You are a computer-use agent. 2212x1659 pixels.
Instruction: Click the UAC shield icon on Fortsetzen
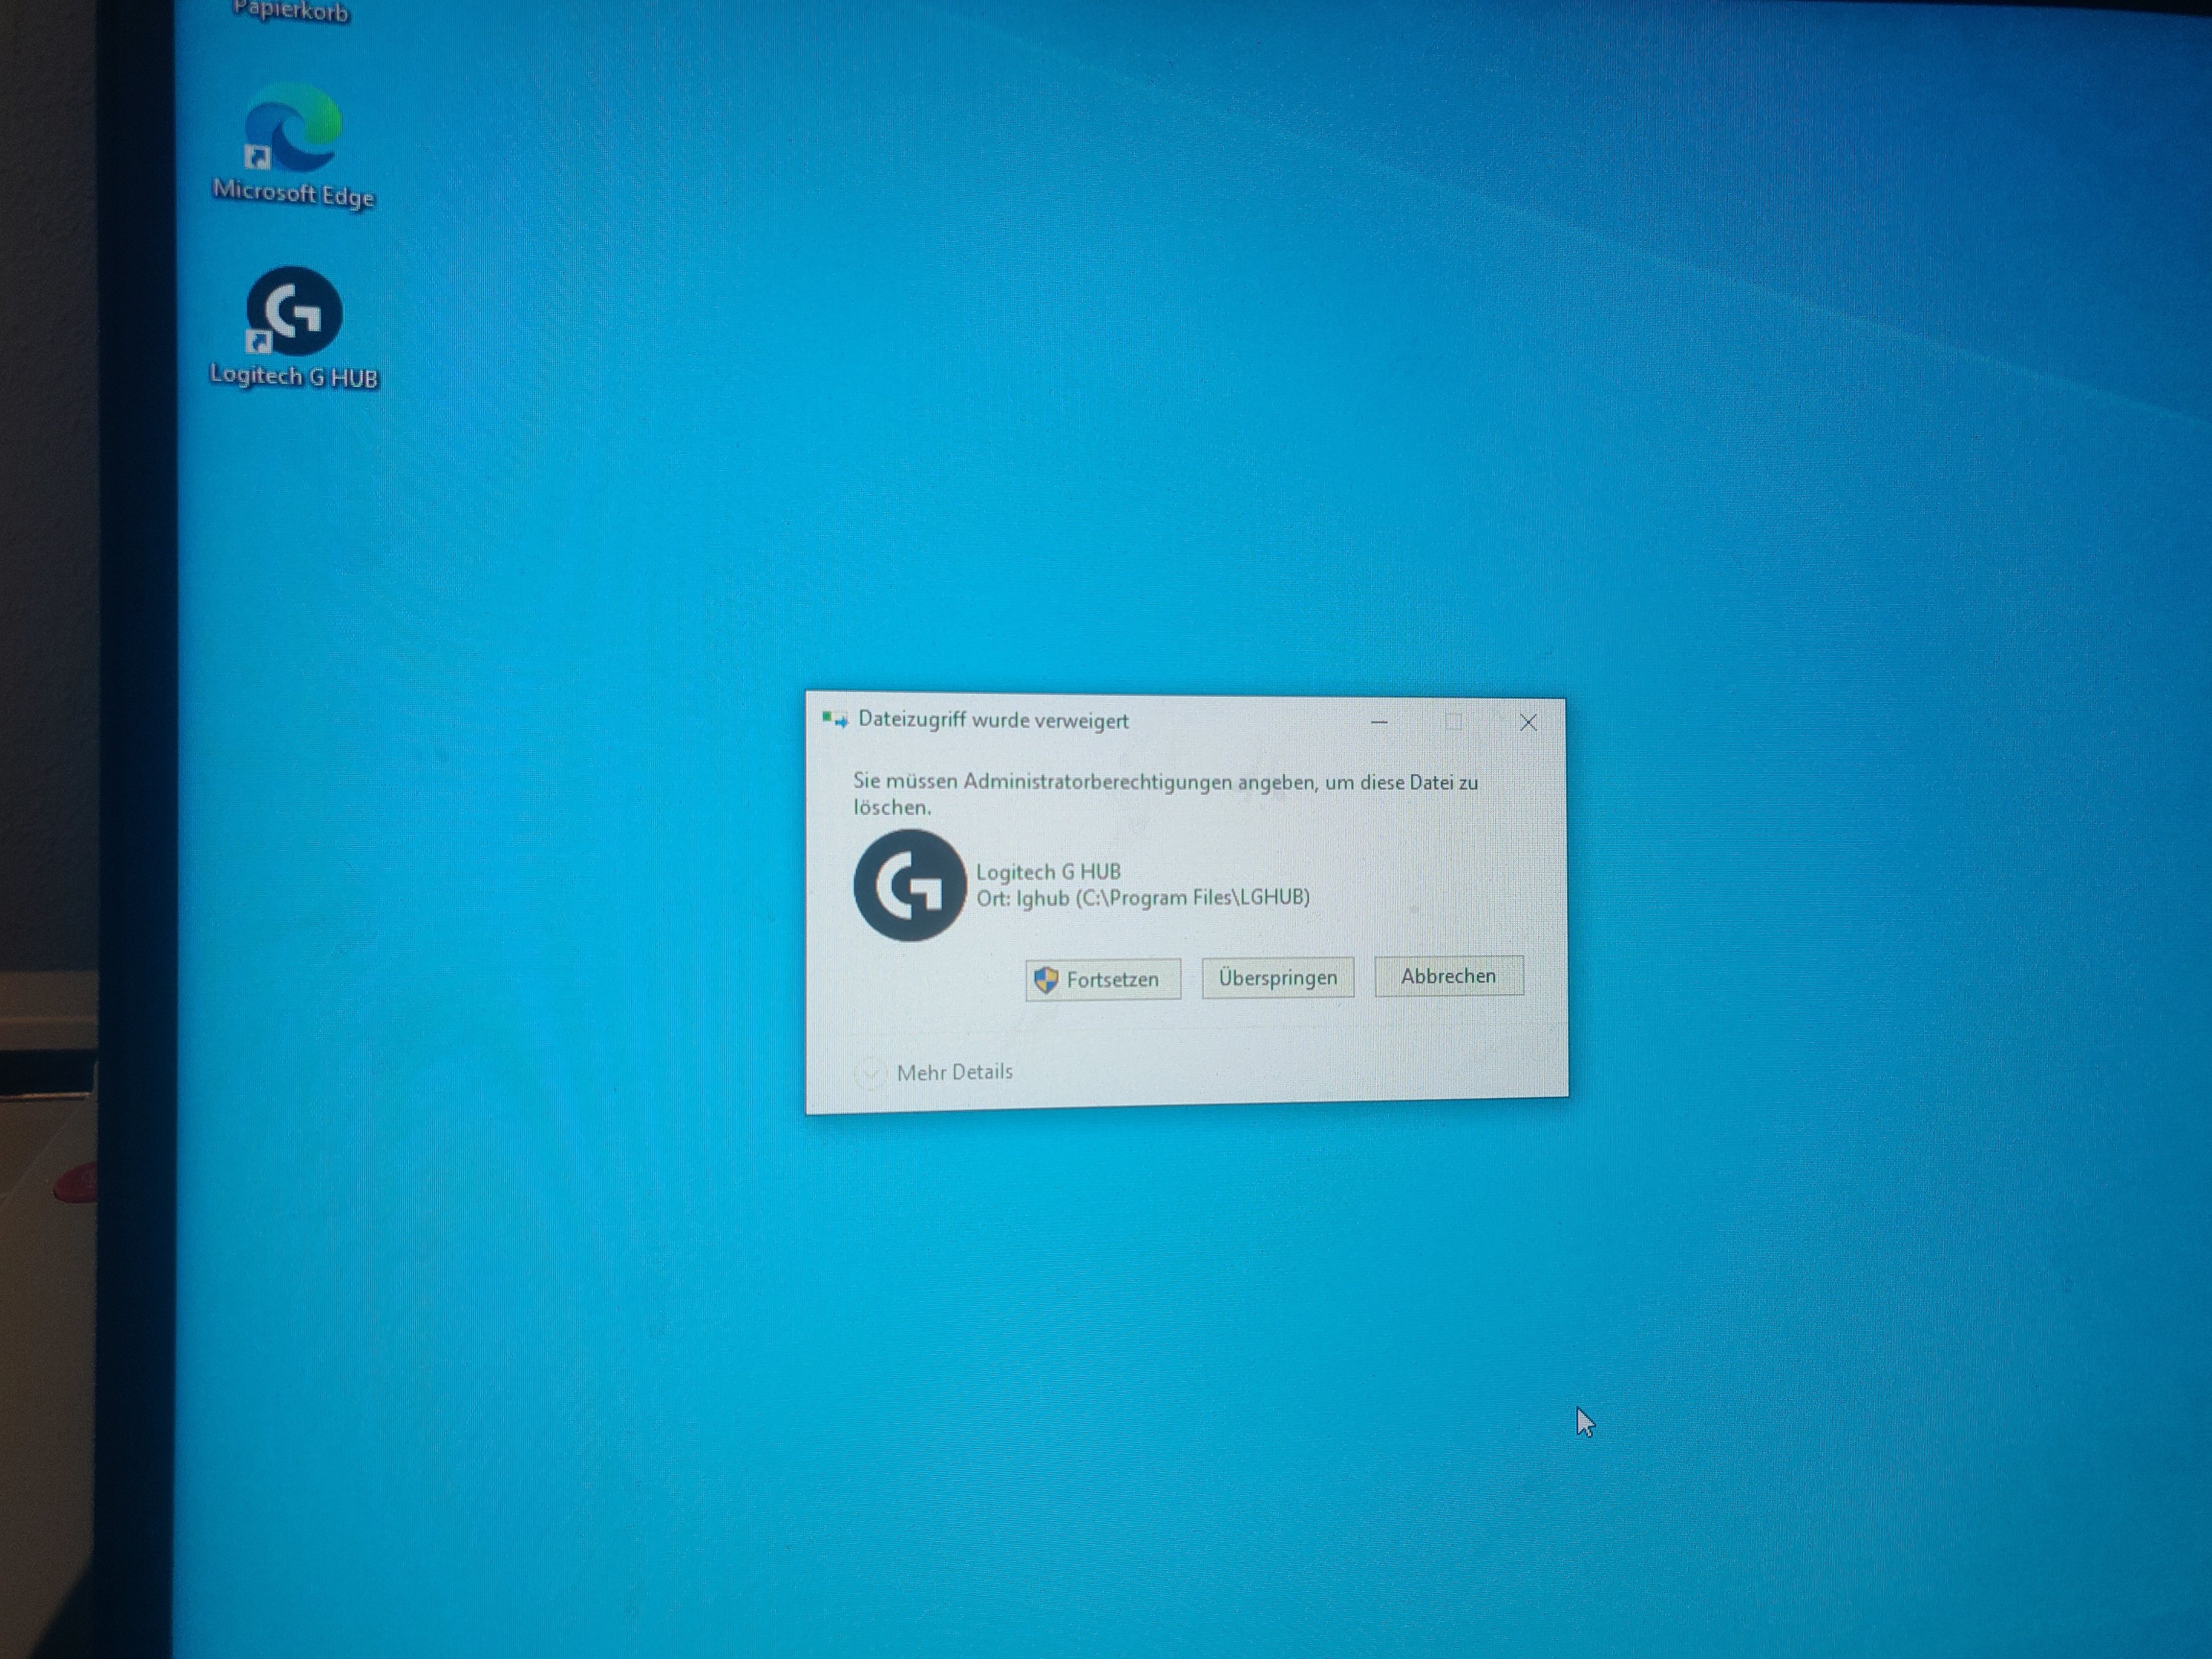[1046, 979]
